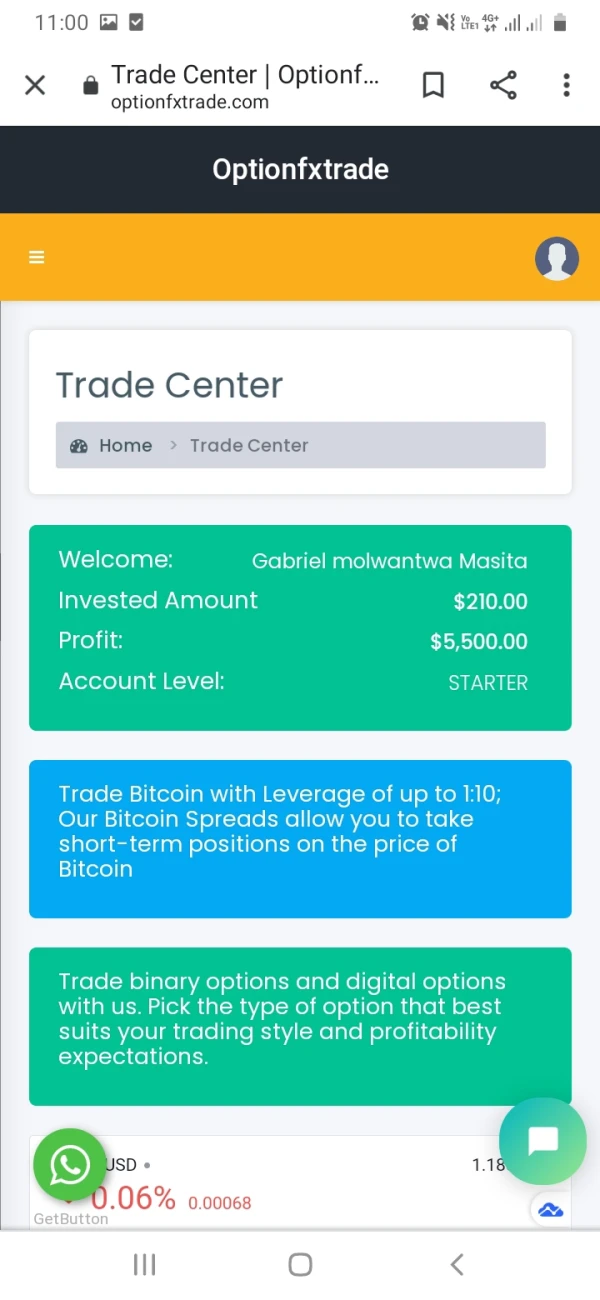The width and height of the screenshot is (600, 1300).
Task: Tap the optionfxtrade.com address bar URL
Action: 190,102
